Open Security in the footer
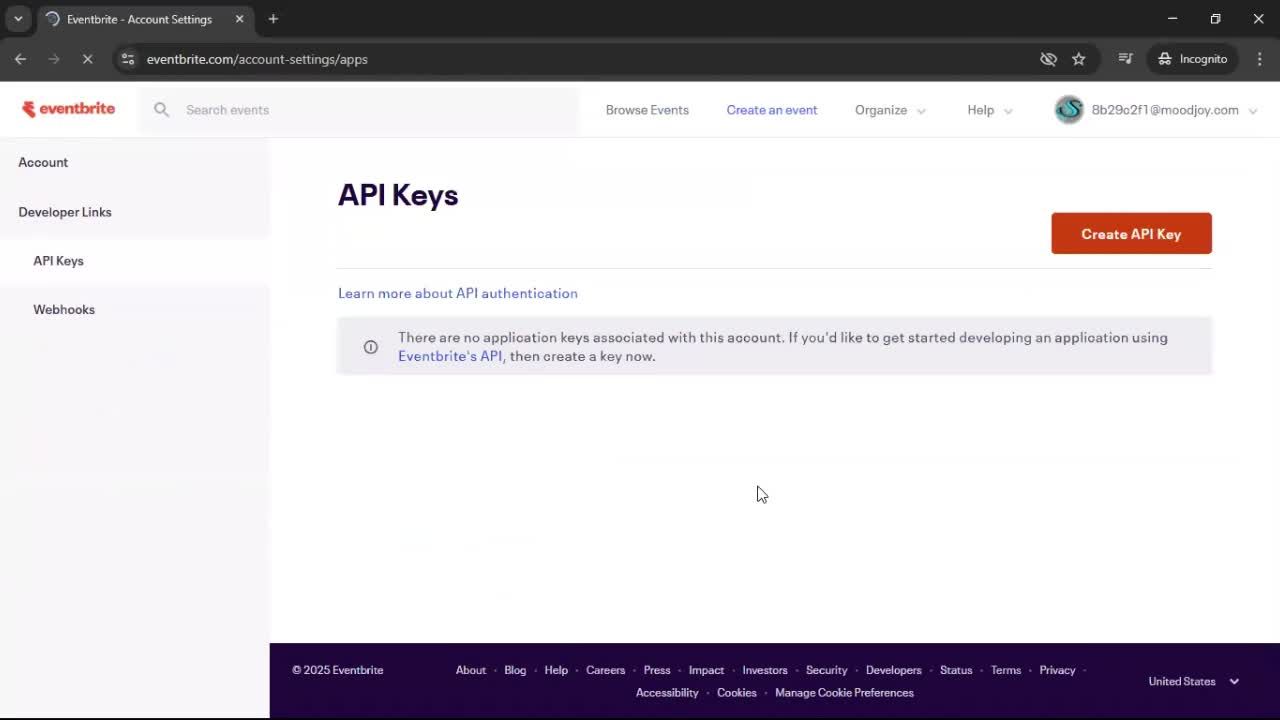The image size is (1280, 720). [x=826, y=670]
